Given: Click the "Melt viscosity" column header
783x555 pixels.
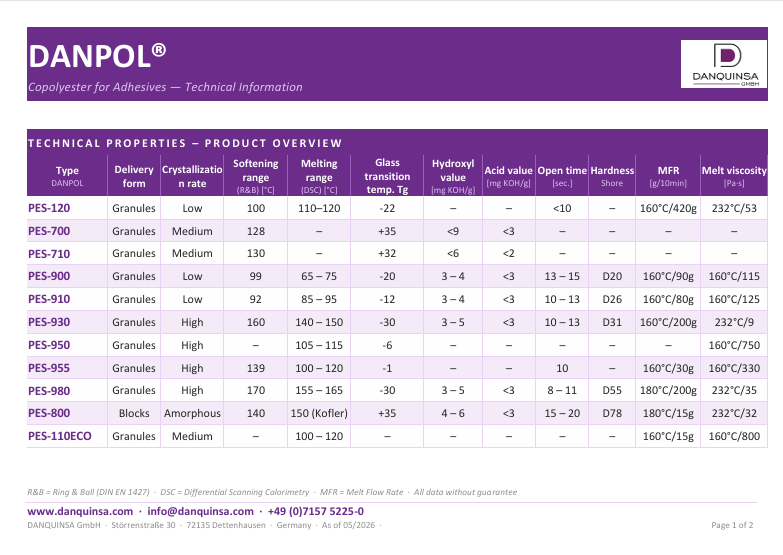Looking at the screenshot, I should (x=734, y=176).
